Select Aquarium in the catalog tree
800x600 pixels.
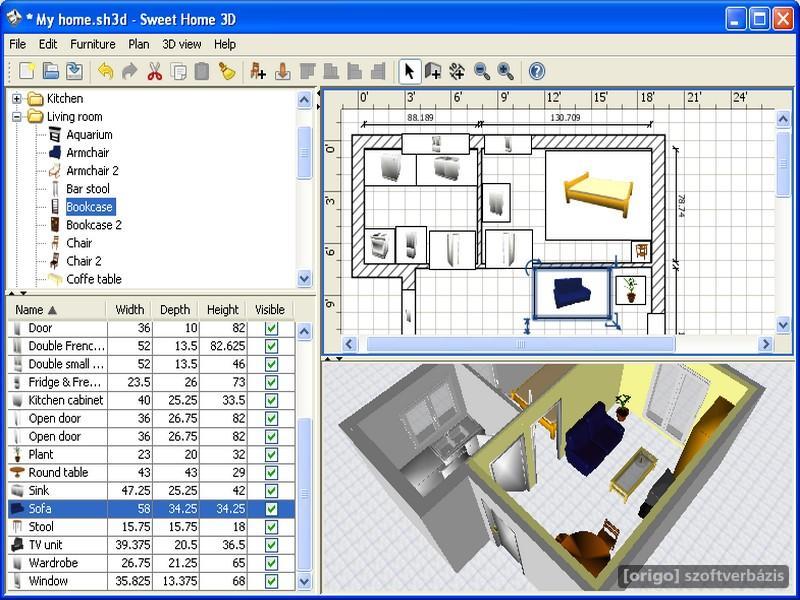pos(89,135)
